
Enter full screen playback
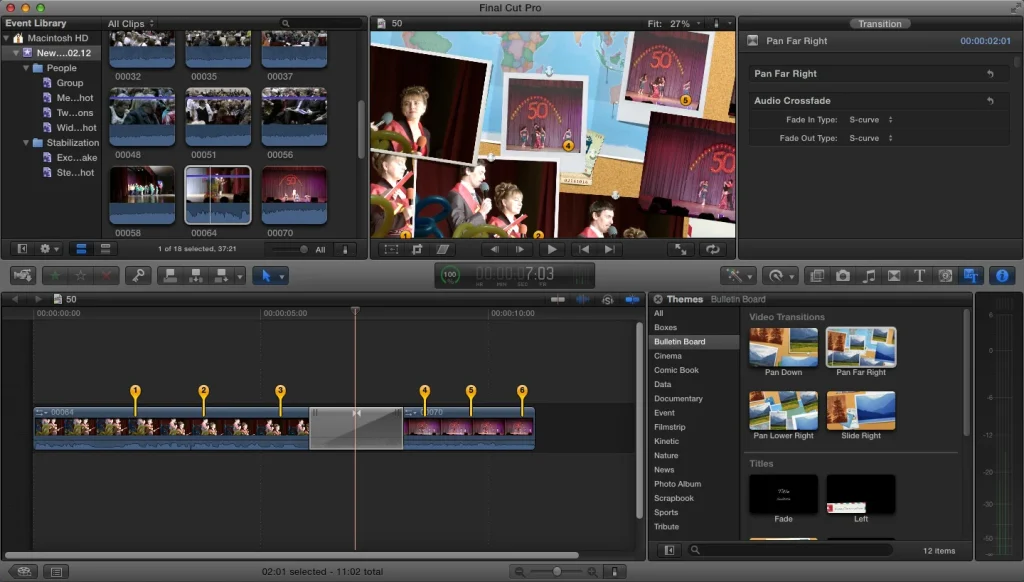680,249
